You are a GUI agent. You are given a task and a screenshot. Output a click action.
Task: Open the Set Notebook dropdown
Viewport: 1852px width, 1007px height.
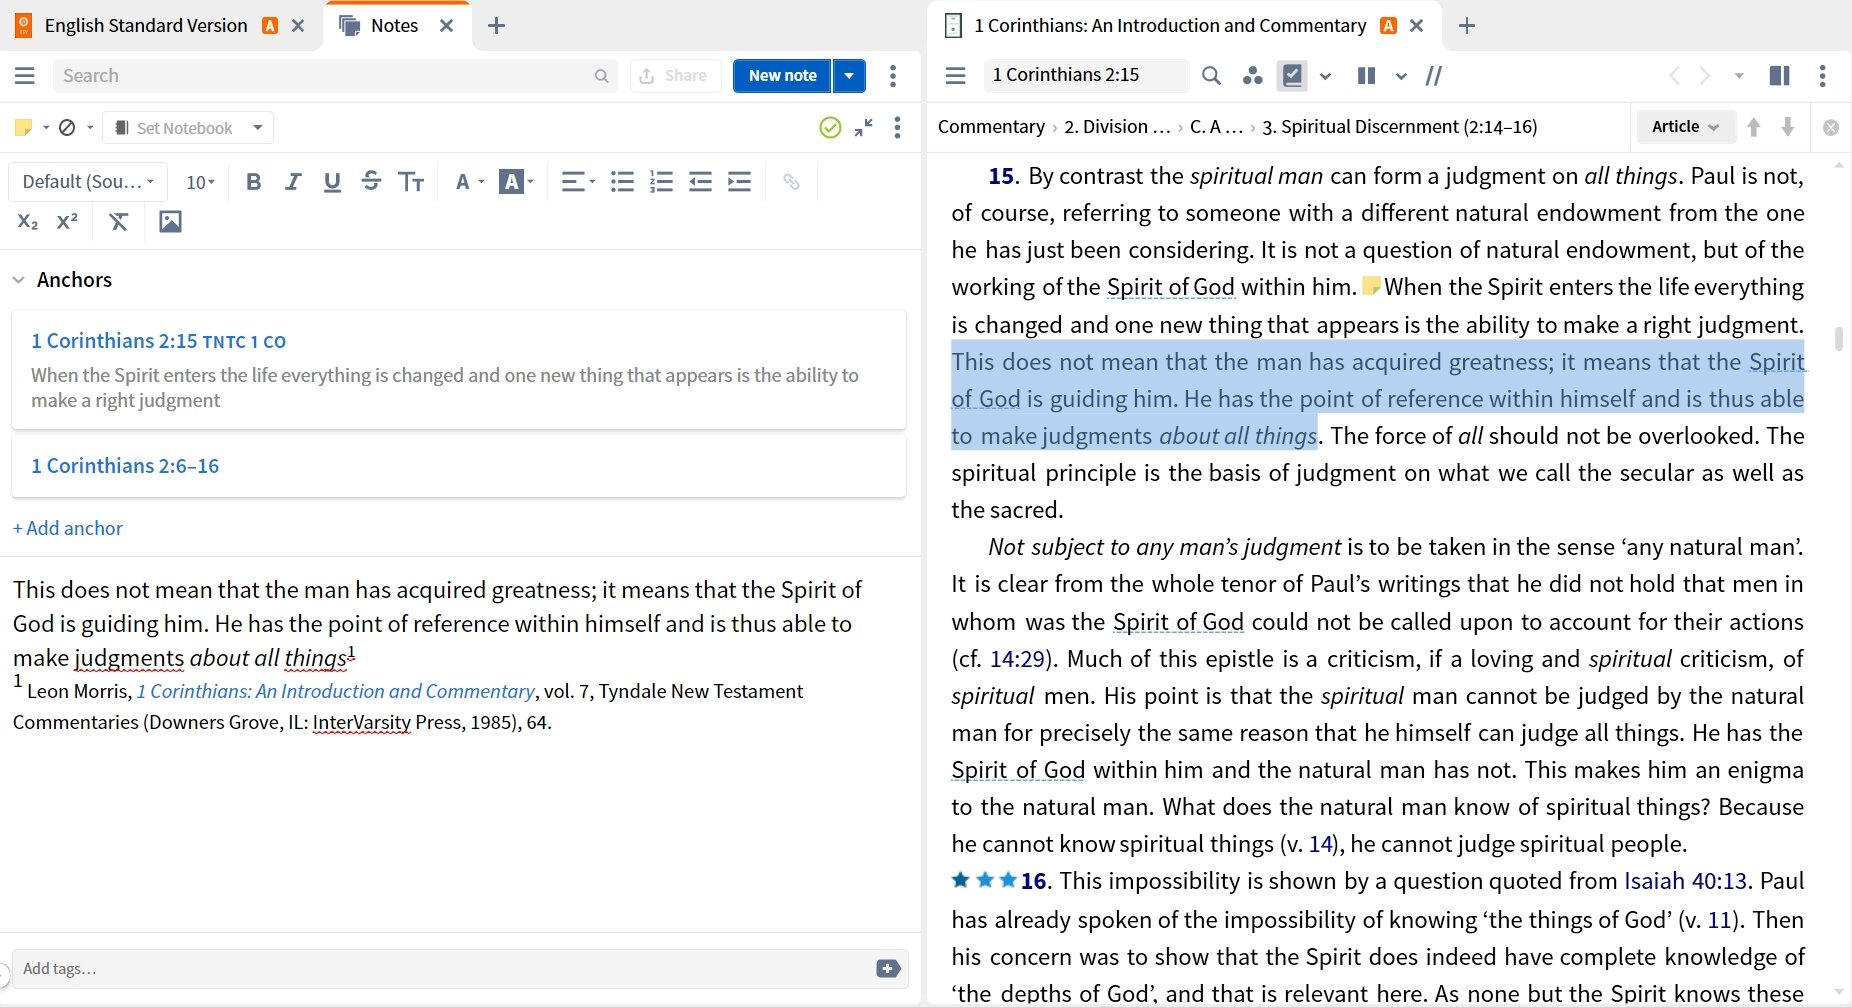coord(188,128)
